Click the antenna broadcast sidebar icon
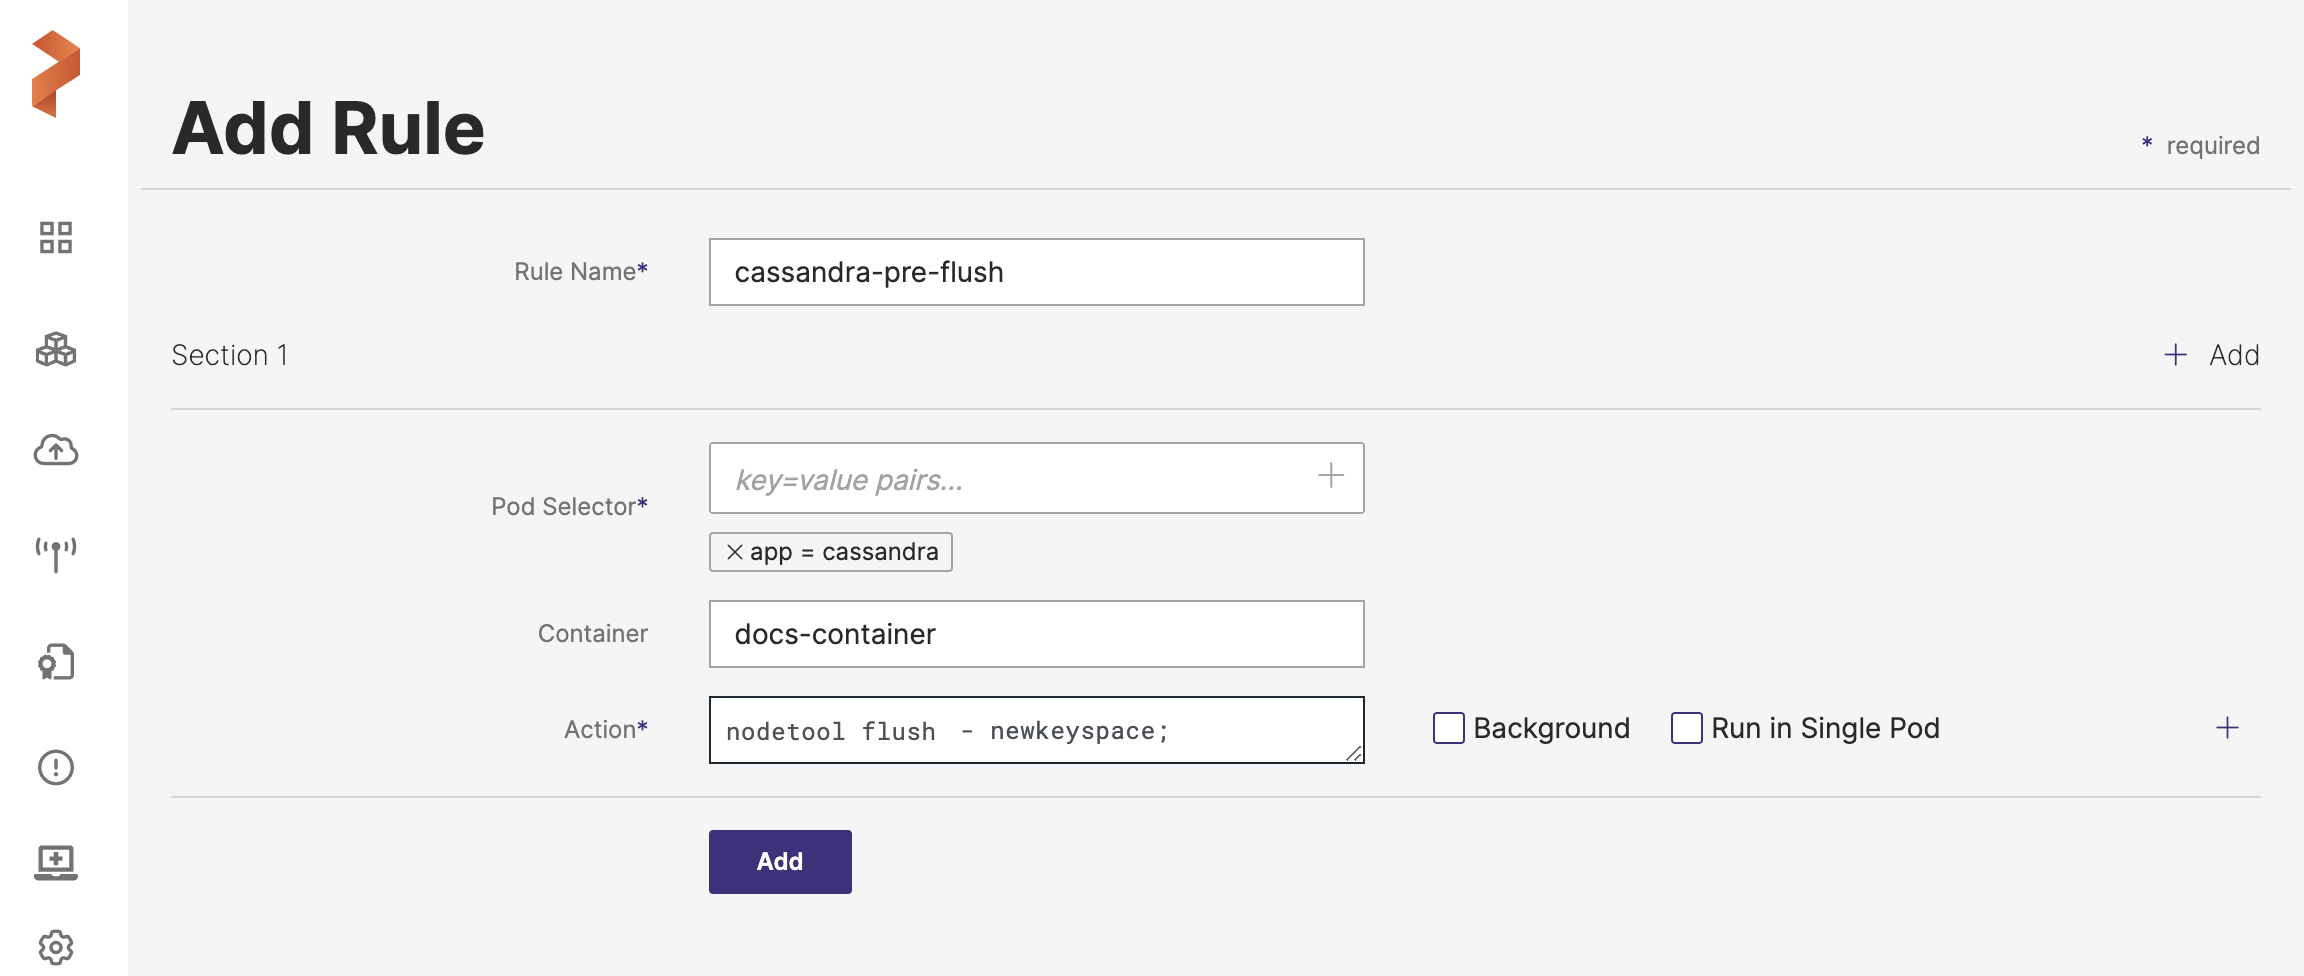Screen dimensions: 2304x976 56,554
